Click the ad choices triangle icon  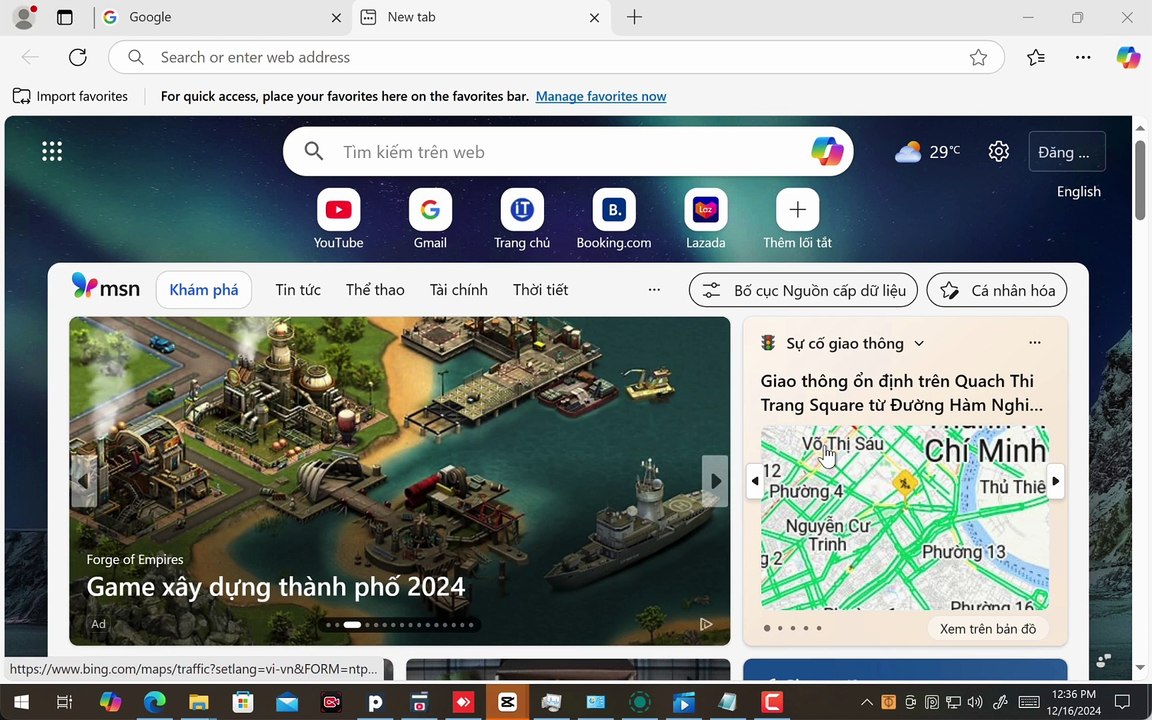(705, 624)
